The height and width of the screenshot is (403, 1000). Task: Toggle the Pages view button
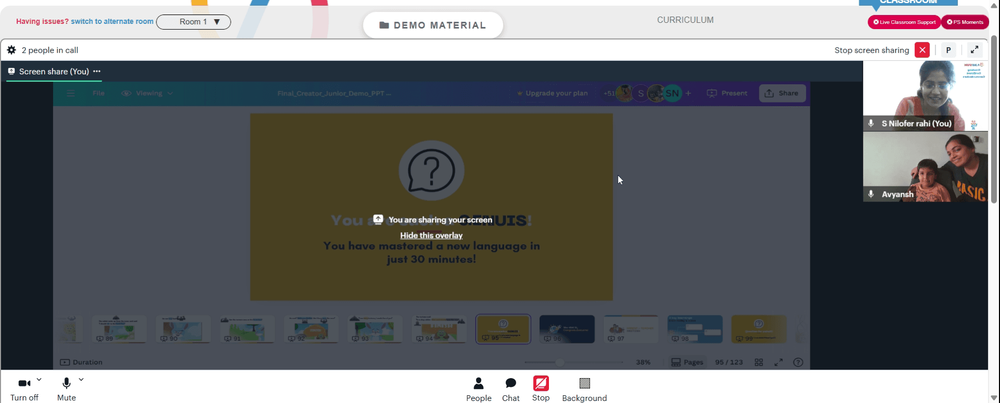point(687,362)
